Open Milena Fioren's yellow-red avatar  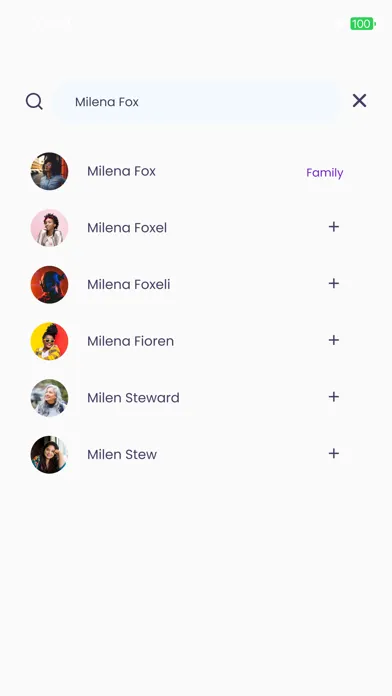(x=49, y=341)
